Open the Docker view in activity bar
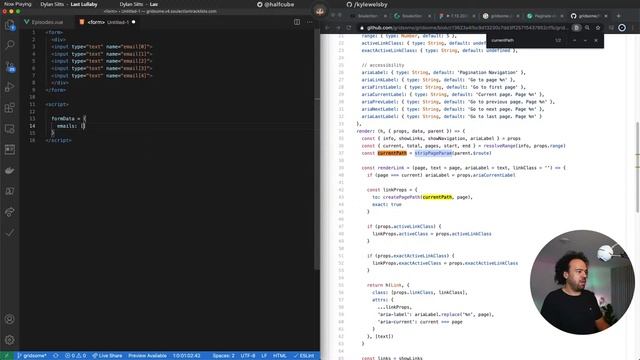 point(10,171)
